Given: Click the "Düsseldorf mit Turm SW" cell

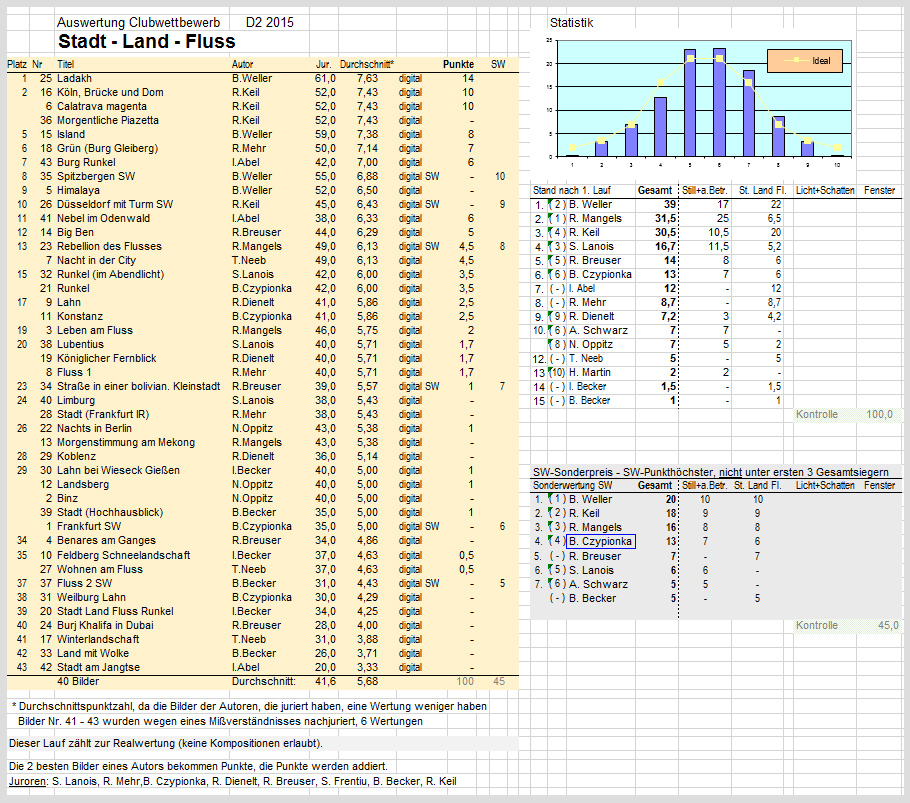Looking at the screenshot, I should pos(115,204).
